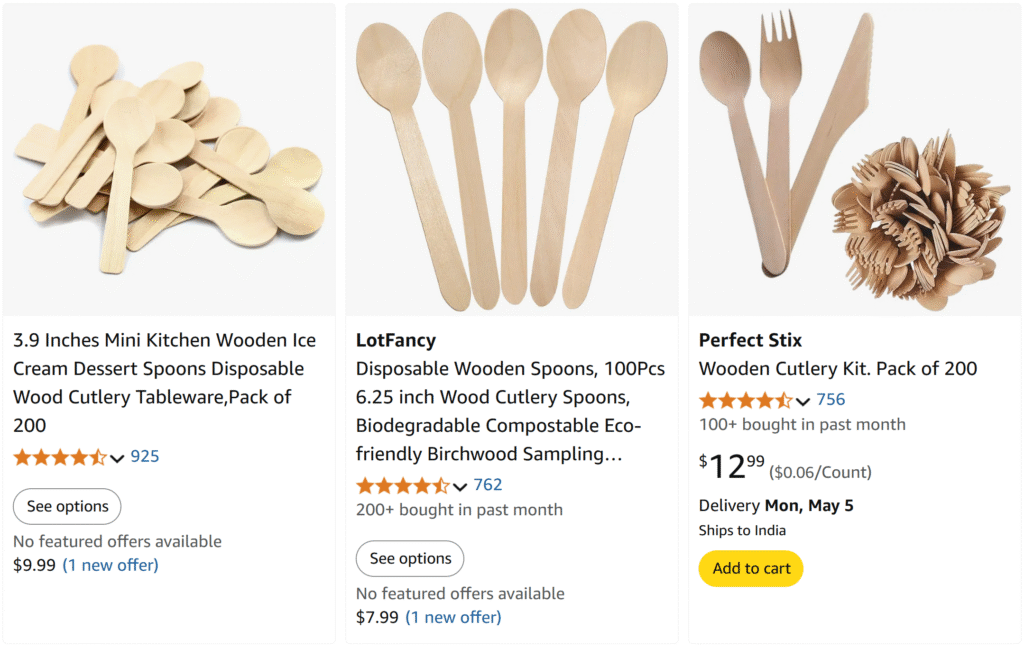Expand rating chevron next to 925 reviews
Image resolution: width=1024 pixels, height=648 pixels.
(x=117, y=458)
